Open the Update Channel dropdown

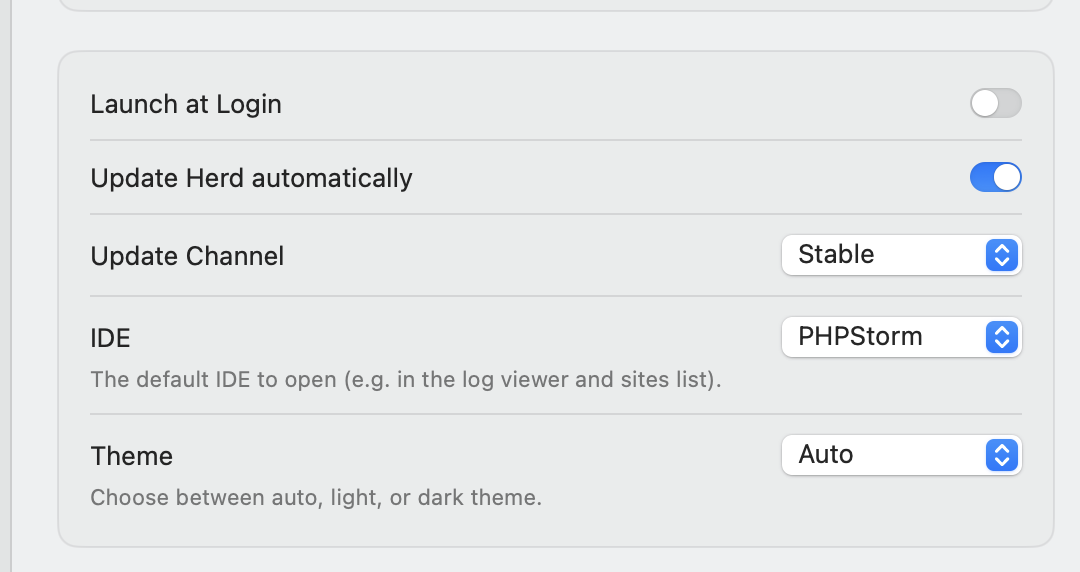coord(900,255)
